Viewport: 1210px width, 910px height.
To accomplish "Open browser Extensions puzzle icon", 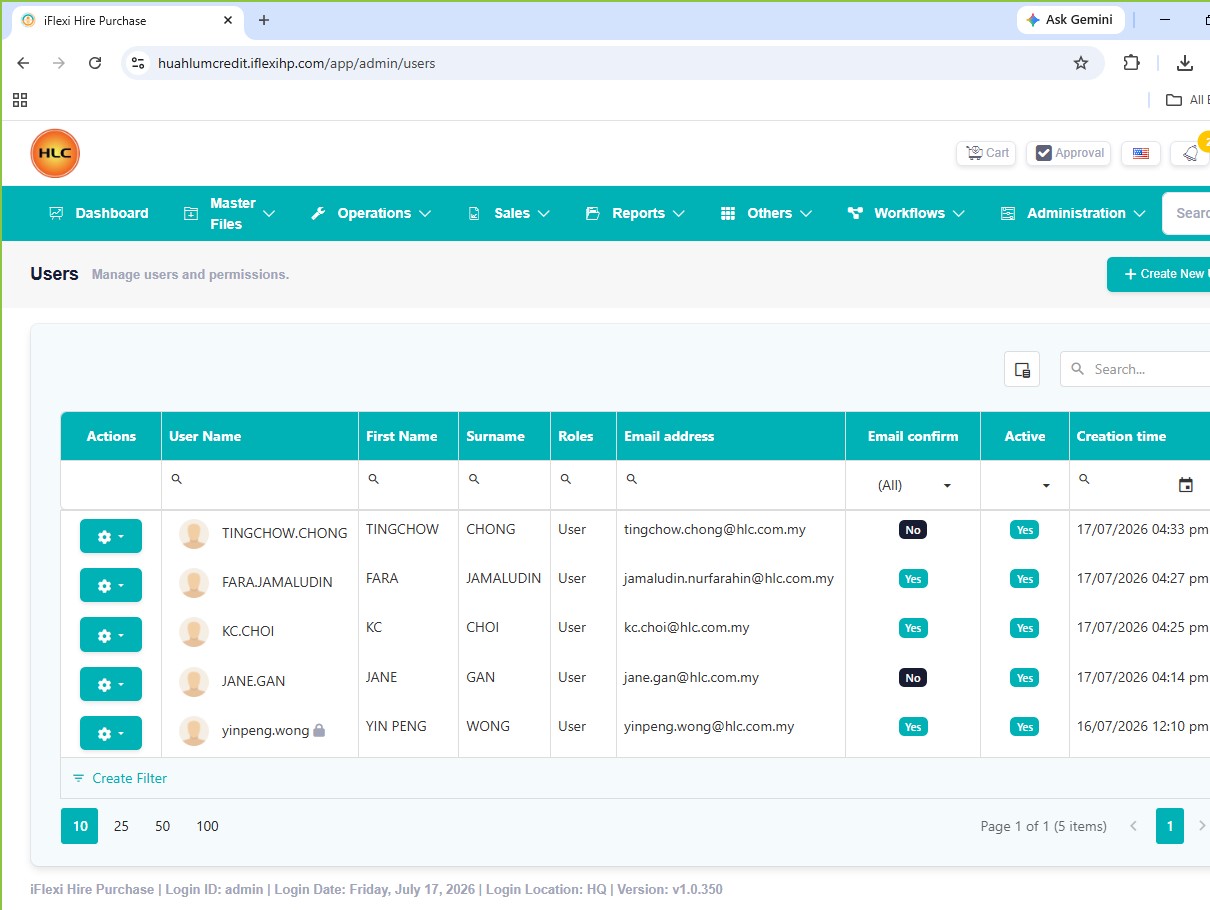I will [1131, 63].
